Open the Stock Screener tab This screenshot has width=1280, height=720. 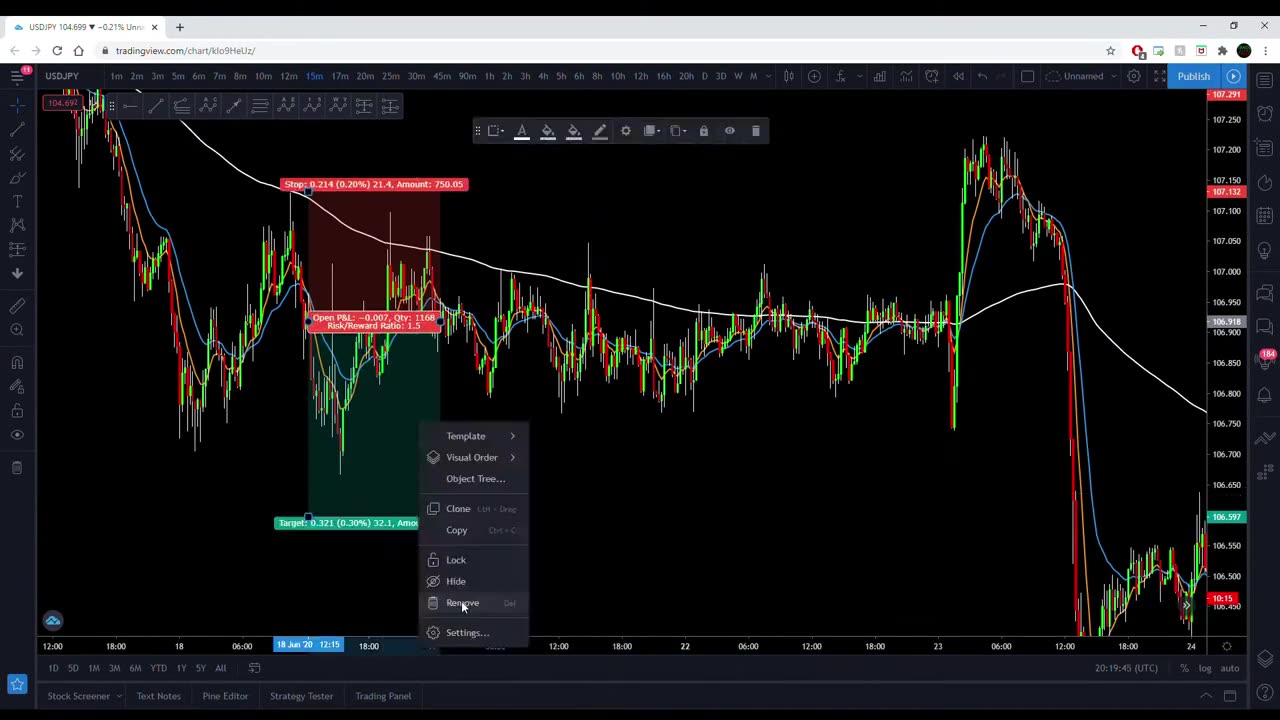(x=78, y=696)
